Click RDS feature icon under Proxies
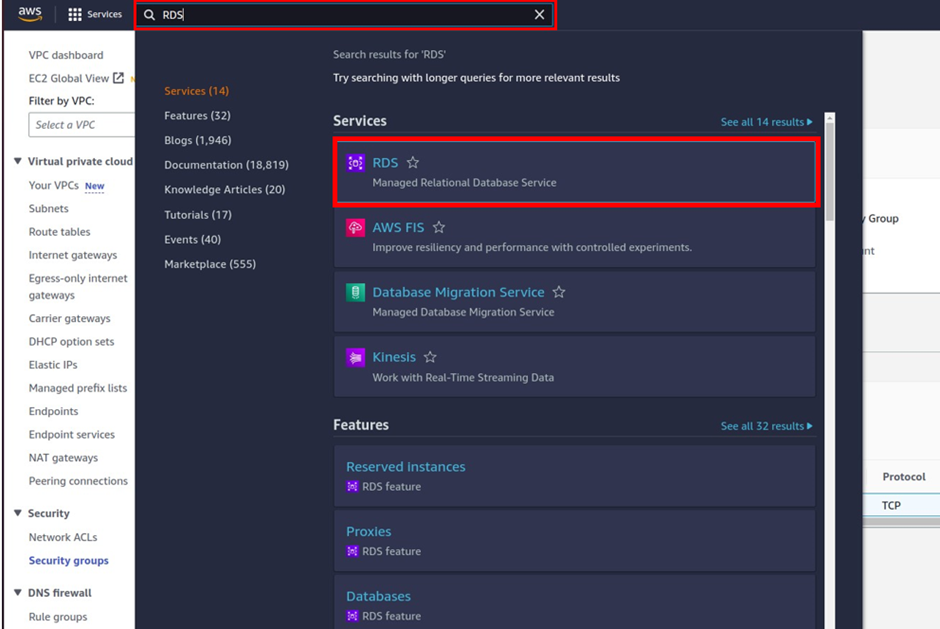This screenshot has width=940, height=629. tap(352, 551)
